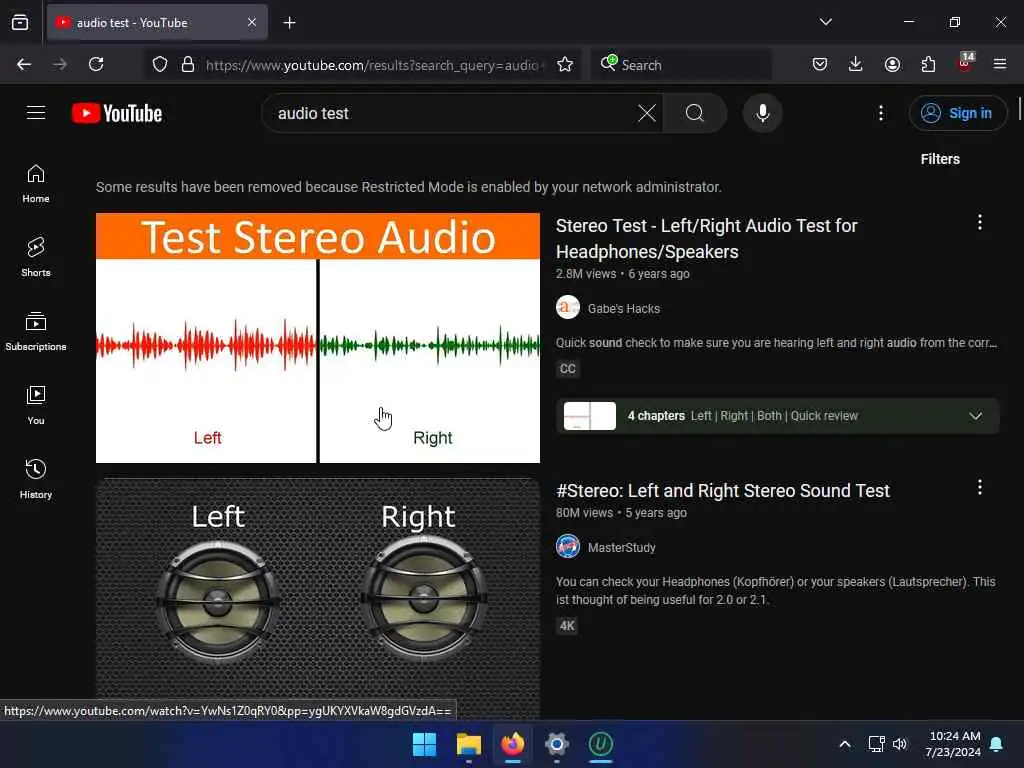
Task: Open the Extensions puzzle icon
Action: tap(928, 64)
